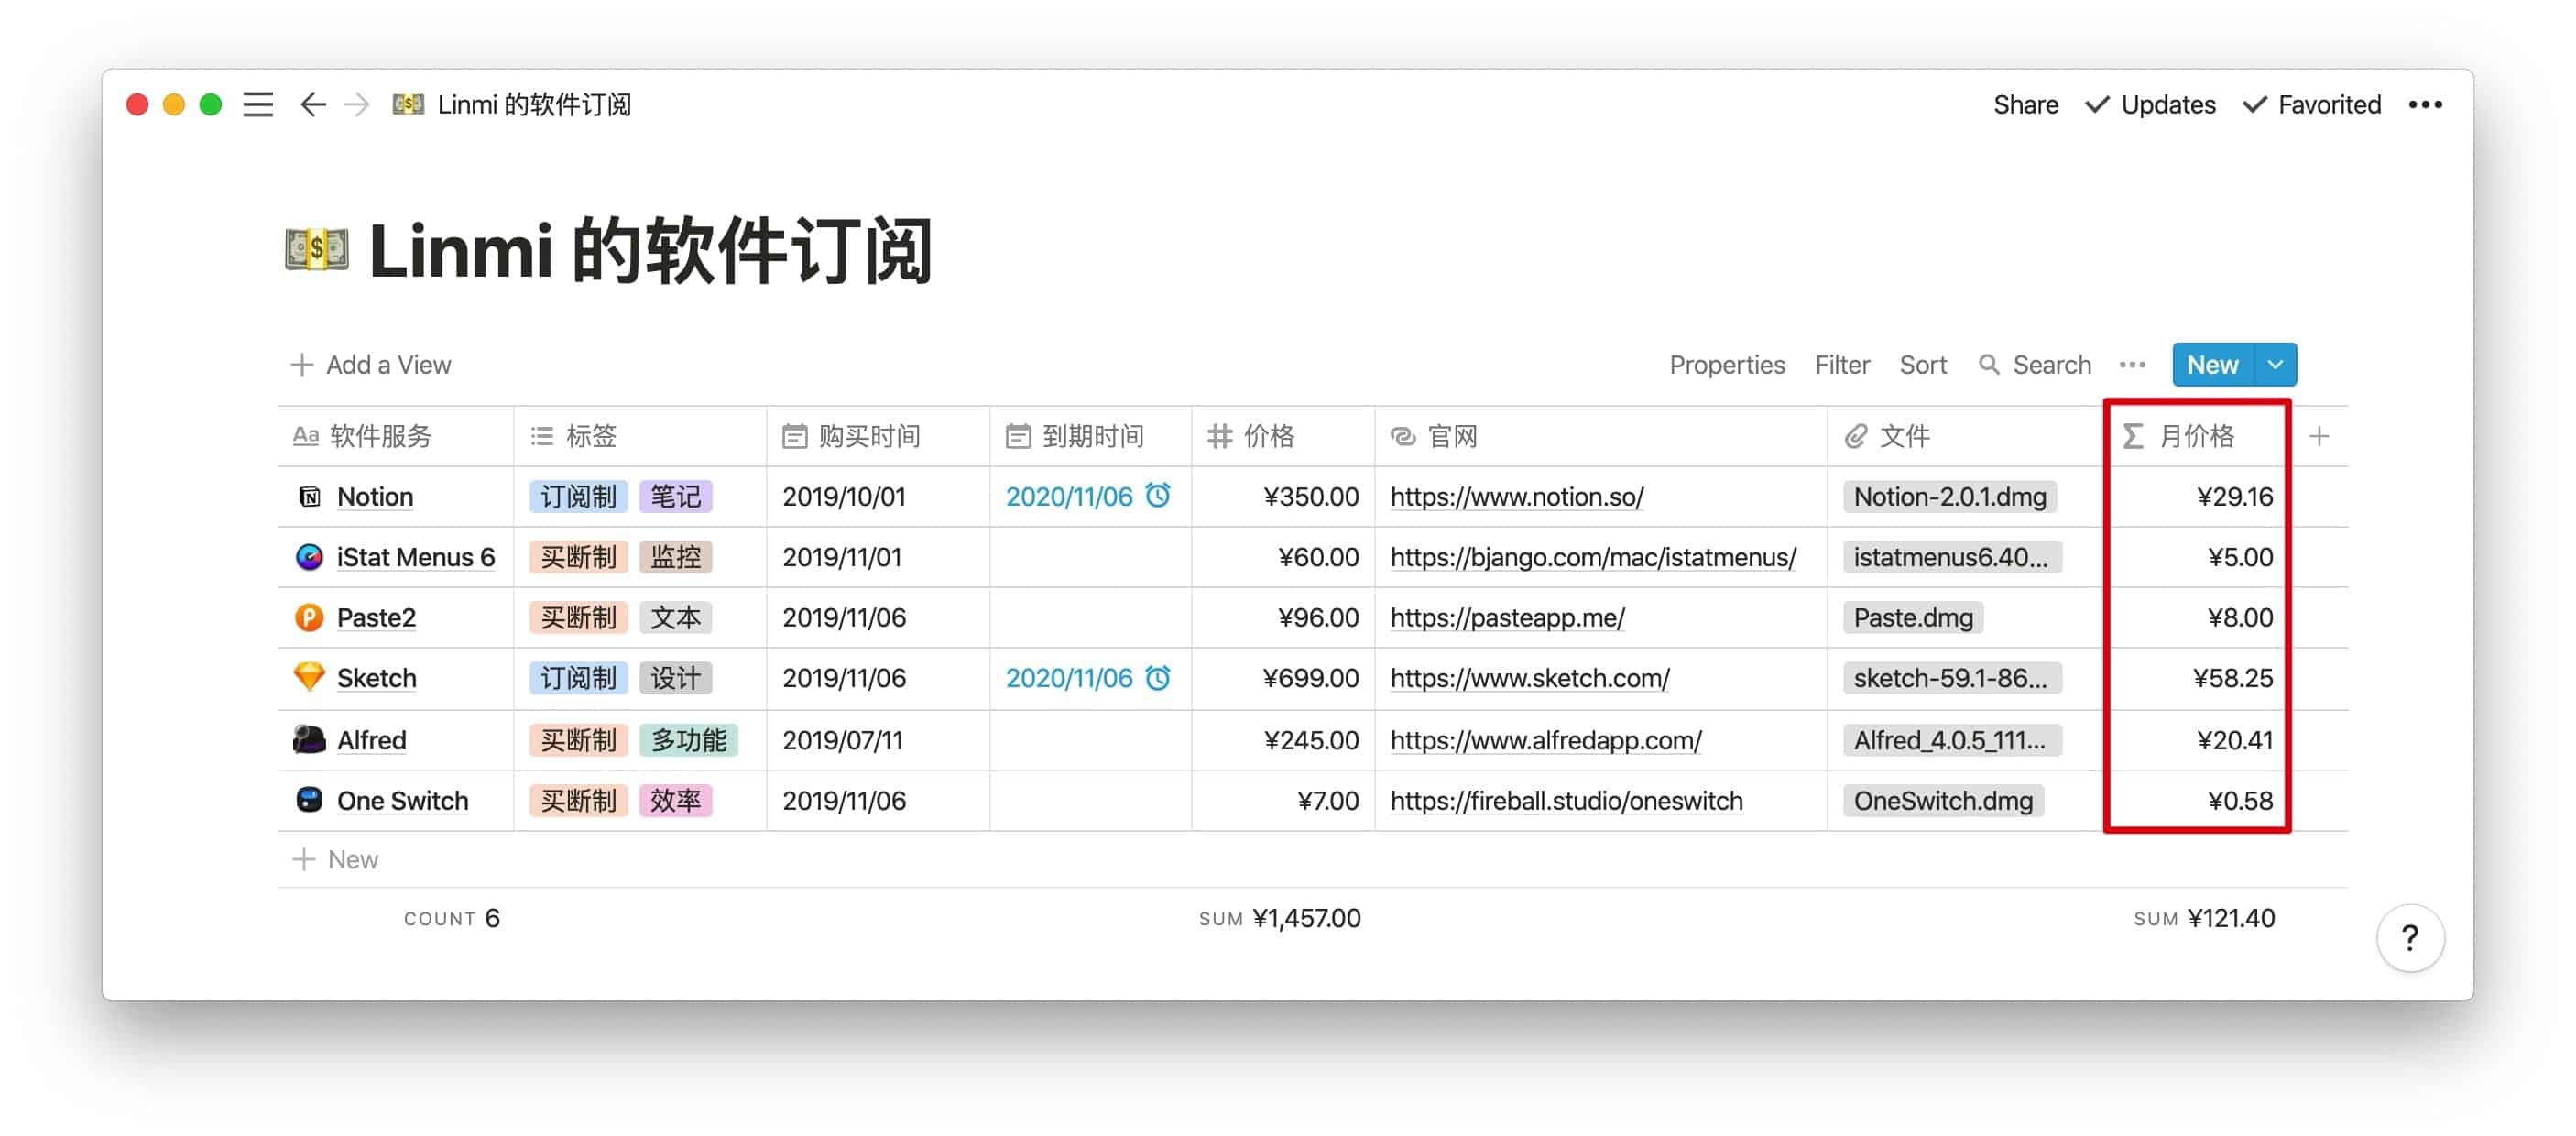
Task: Click the large money page icon
Action: pyautogui.click(x=316, y=249)
